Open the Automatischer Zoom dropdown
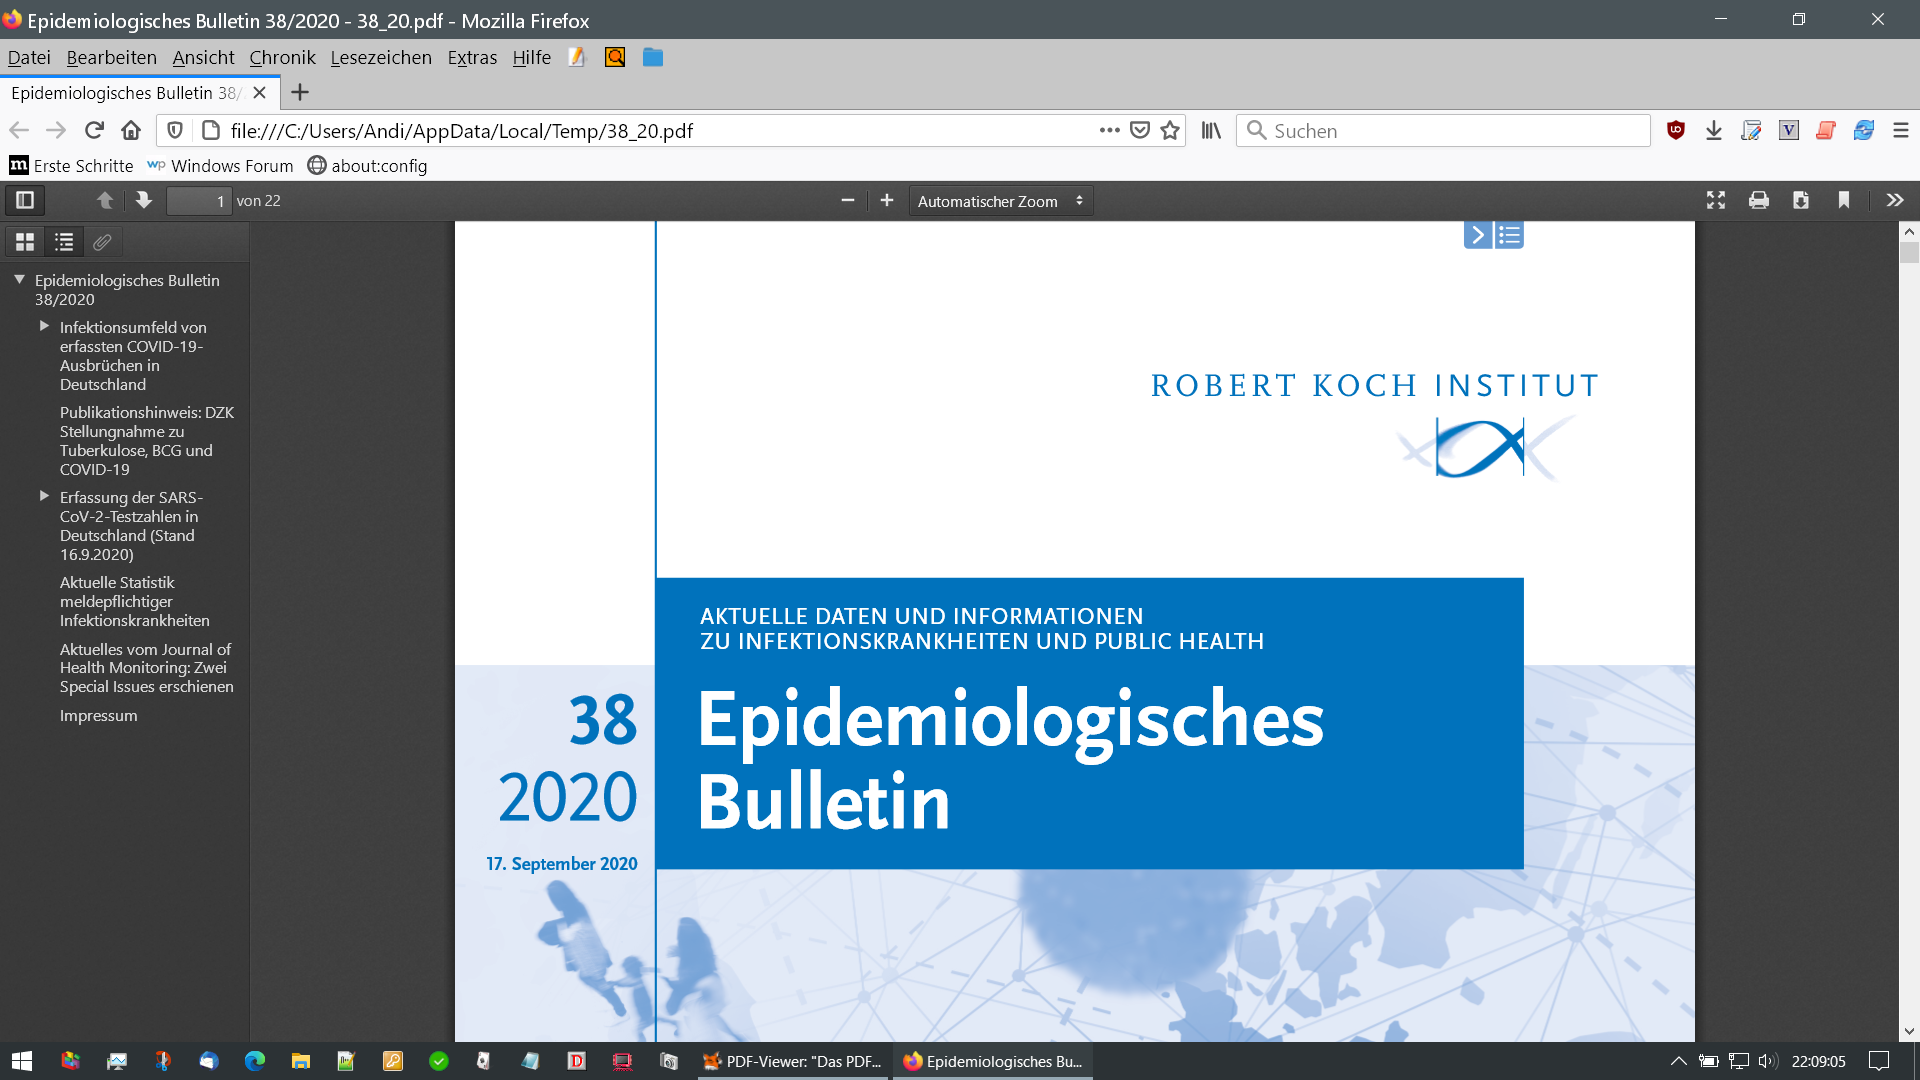Screen dimensions: 1920x1080 click(1000, 201)
